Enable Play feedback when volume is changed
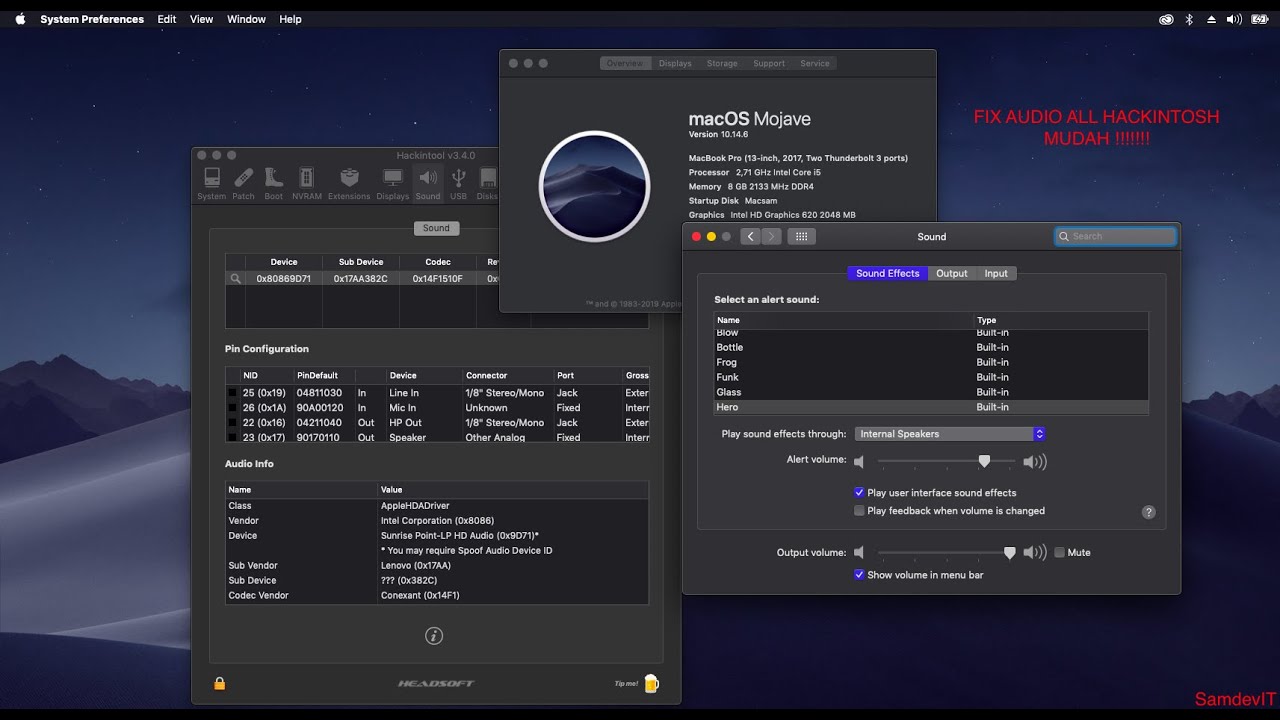This screenshot has height=720, width=1280. (x=859, y=511)
